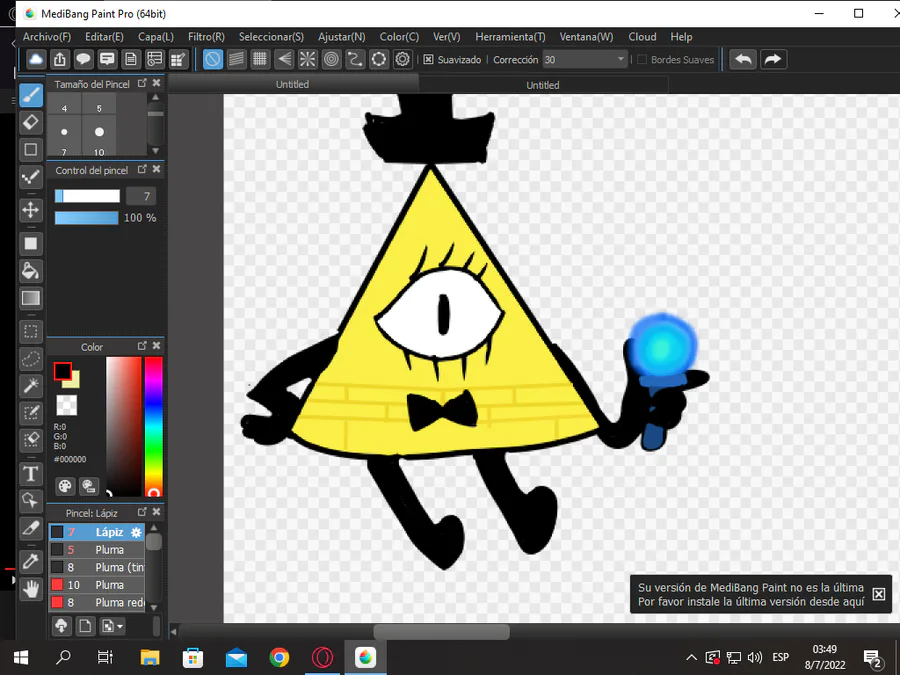Click the brush opacity slider at 100 %
This screenshot has width=900, height=675.
(86, 218)
